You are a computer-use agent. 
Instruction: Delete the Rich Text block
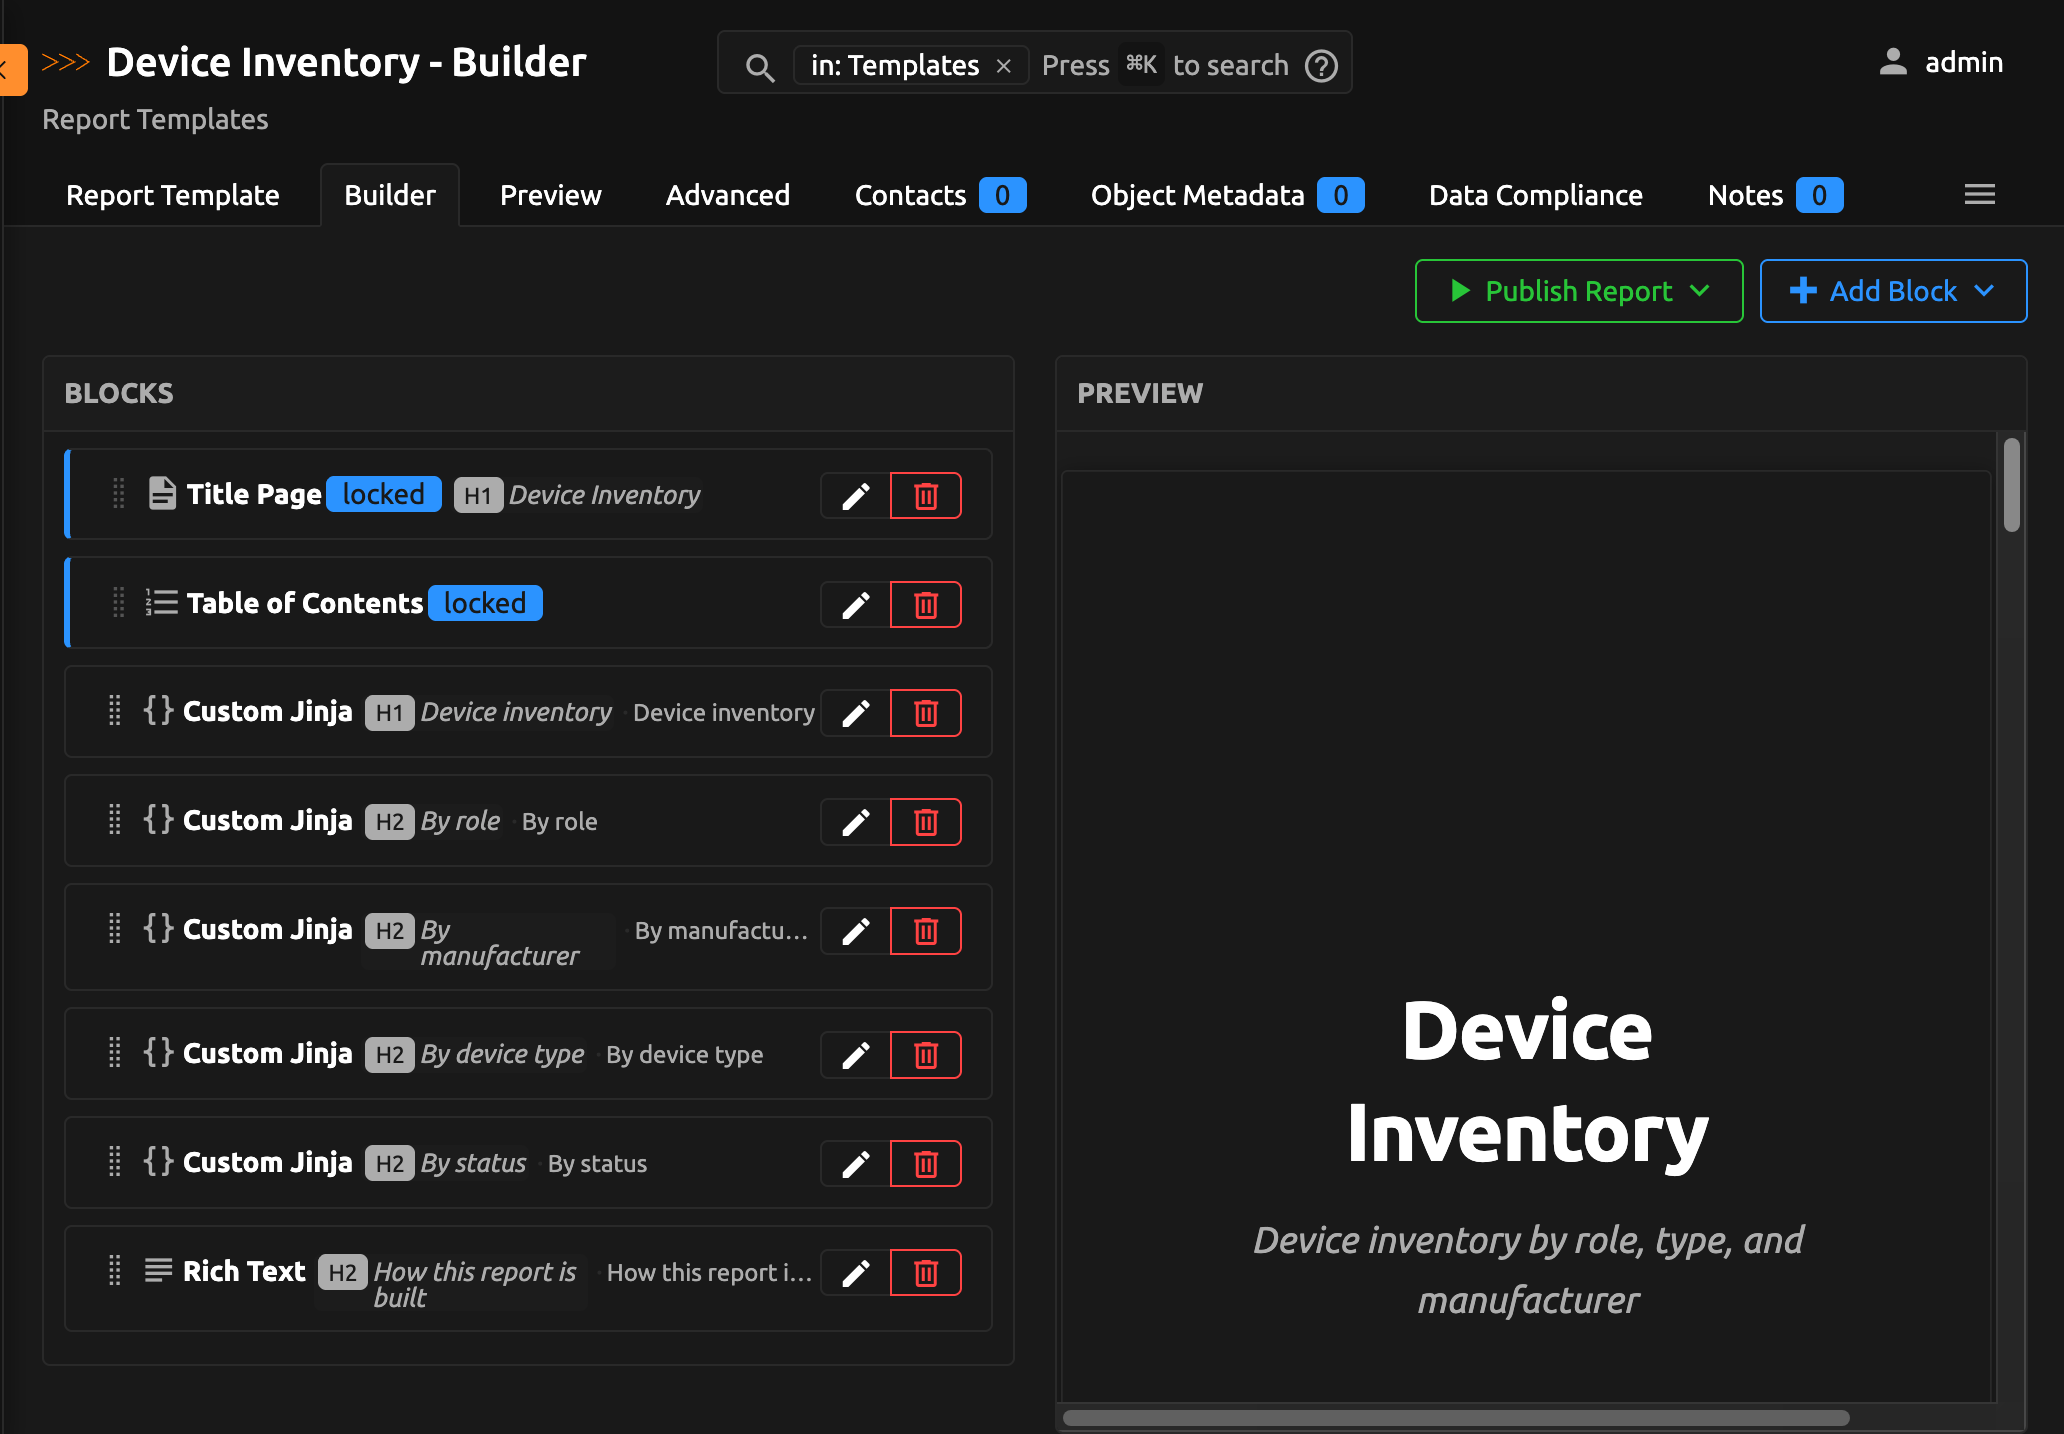pyautogui.click(x=926, y=1273)
